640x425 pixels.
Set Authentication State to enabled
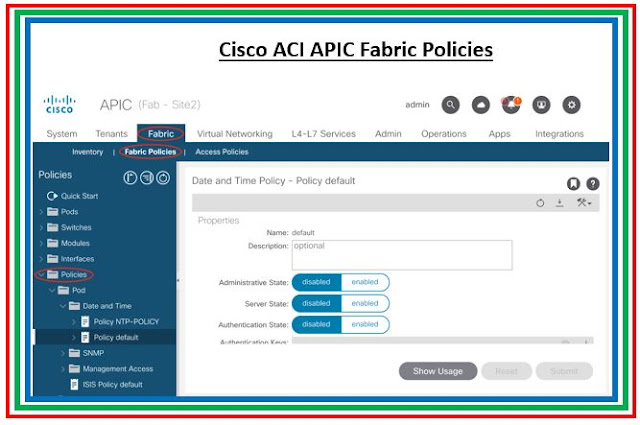(365, 324)
